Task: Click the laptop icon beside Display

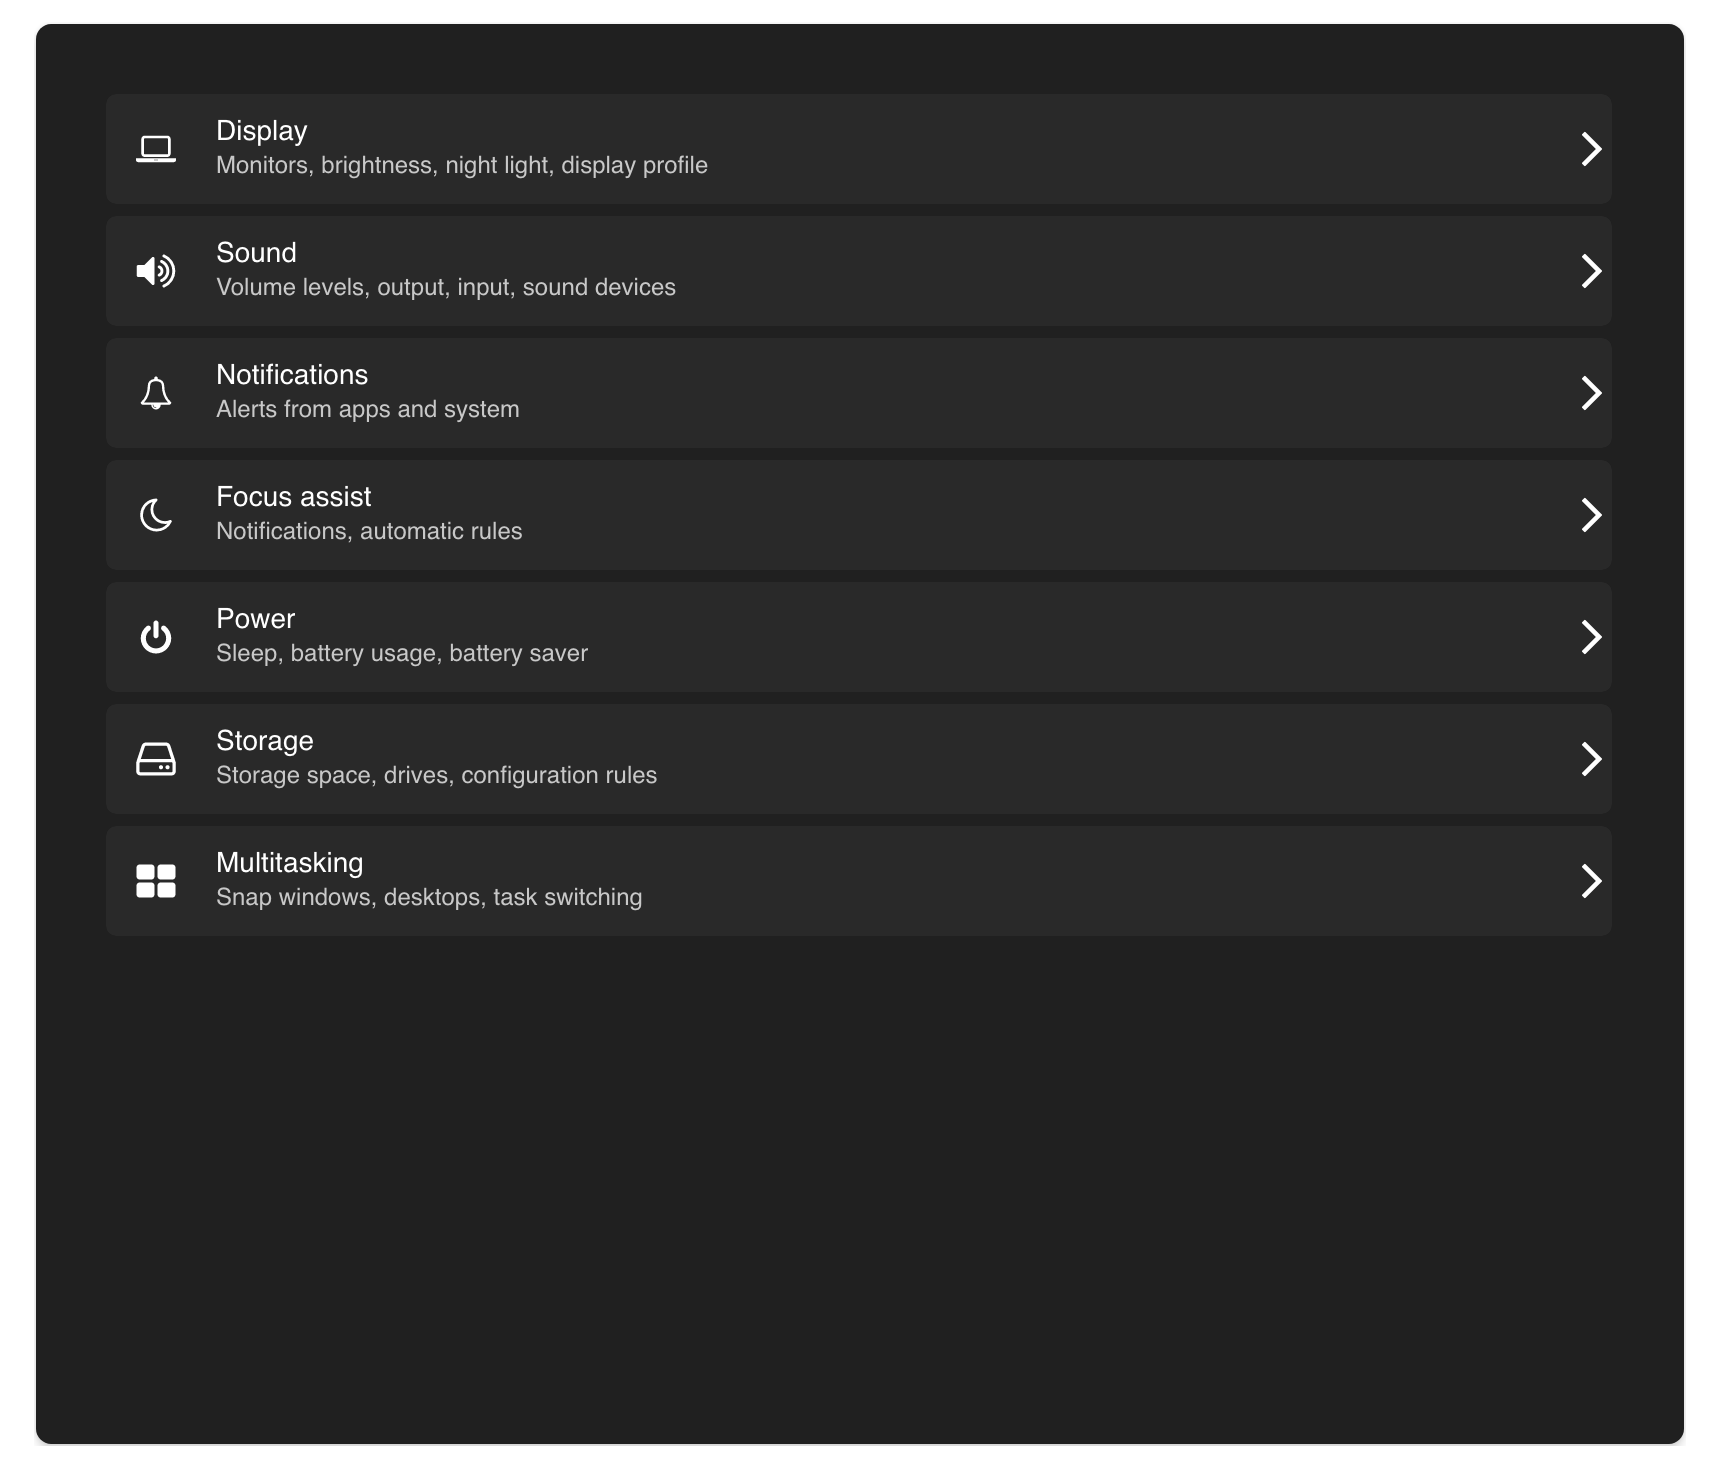Action: (x=156, y=149)
